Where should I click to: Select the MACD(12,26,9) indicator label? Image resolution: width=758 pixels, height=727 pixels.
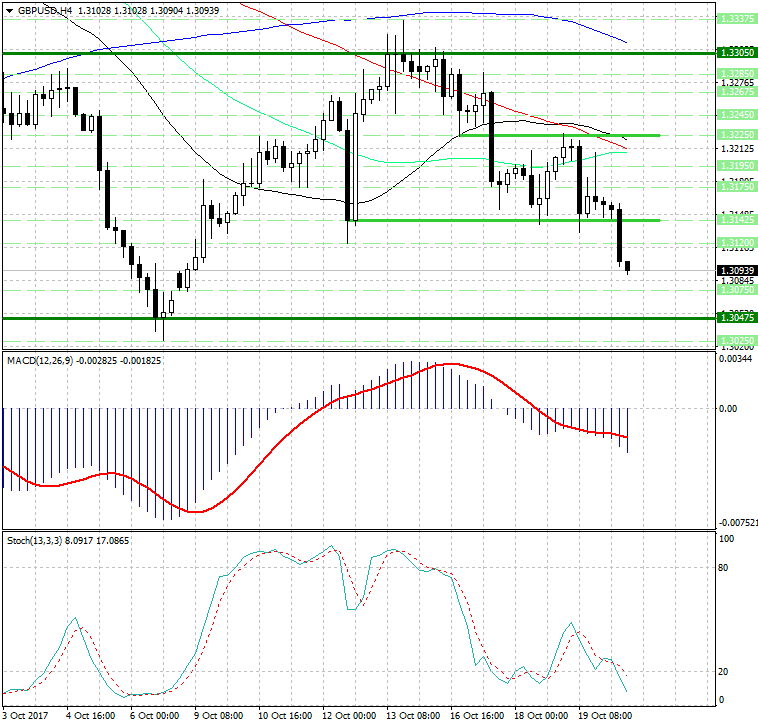40,359
